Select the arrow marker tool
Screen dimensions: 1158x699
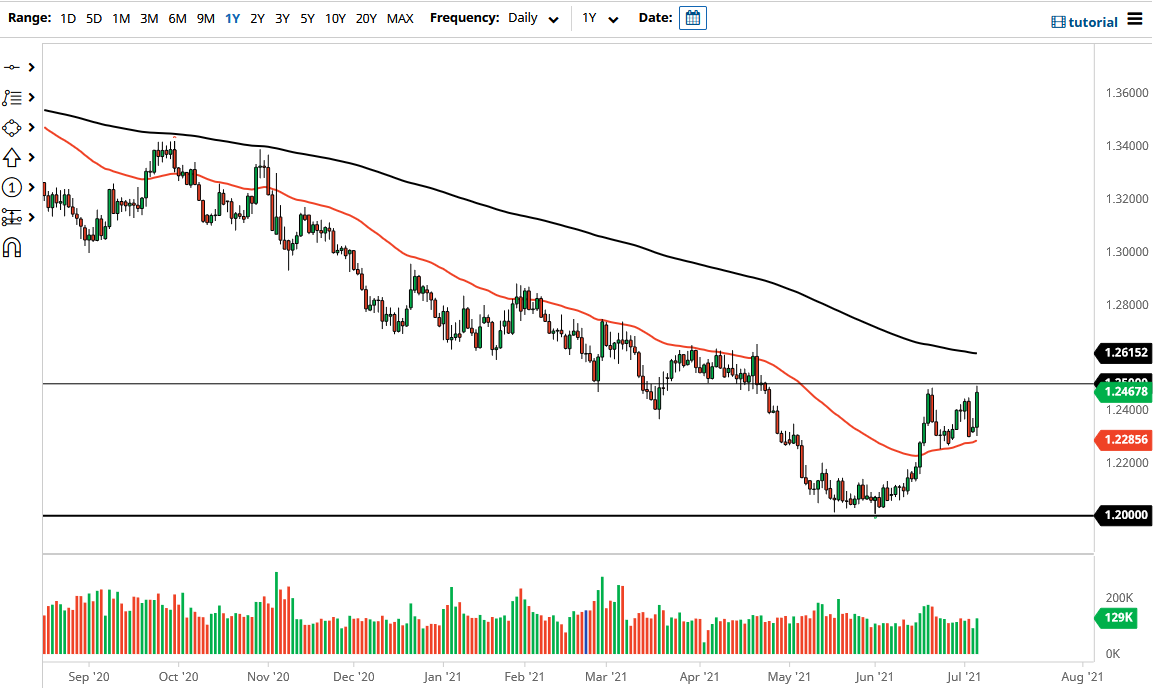(13, 157)
